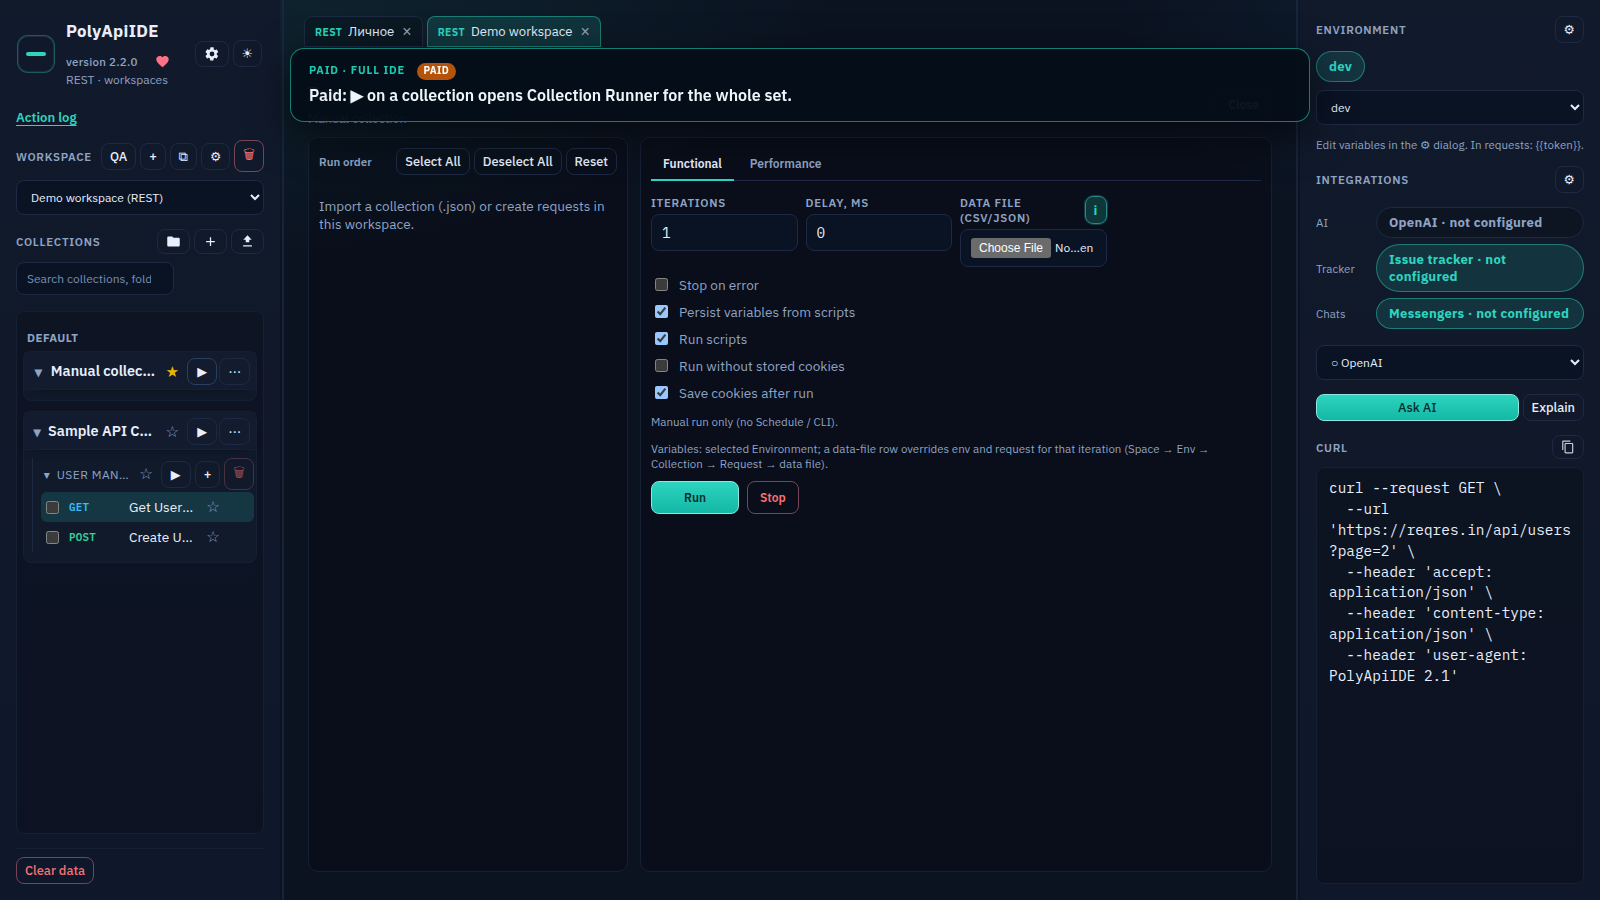The width and height of the screenshot is (1600, 900).
Task: Click the heart icon beside version 2.2.0
Action: tap(162, 62)
